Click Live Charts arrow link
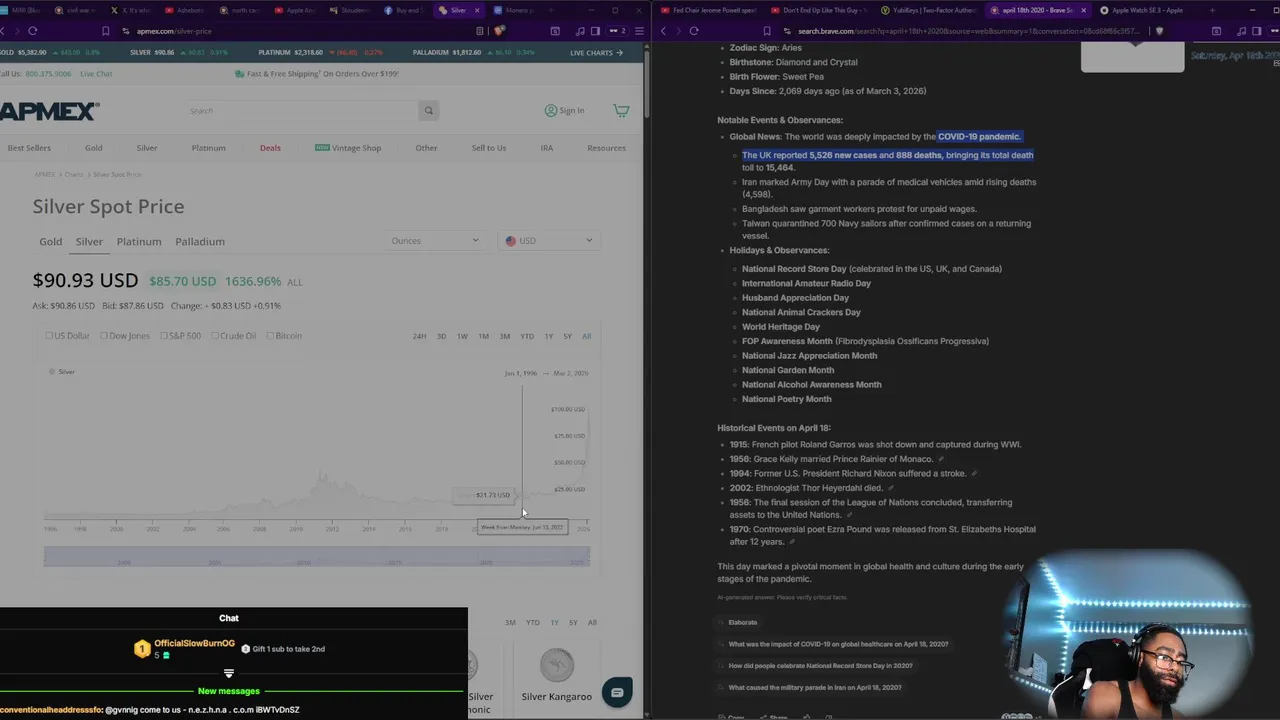 coord(596,53)
